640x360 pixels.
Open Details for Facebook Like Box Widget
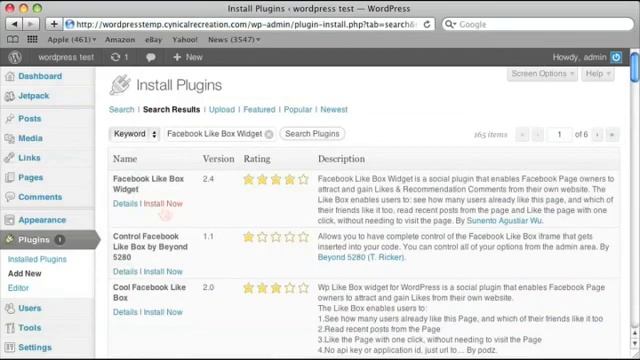click(125, 204)
